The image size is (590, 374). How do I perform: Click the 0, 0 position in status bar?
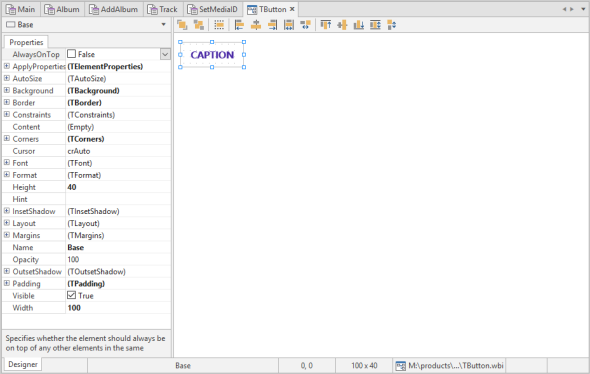pyautogui.click(x=307, y=365)
